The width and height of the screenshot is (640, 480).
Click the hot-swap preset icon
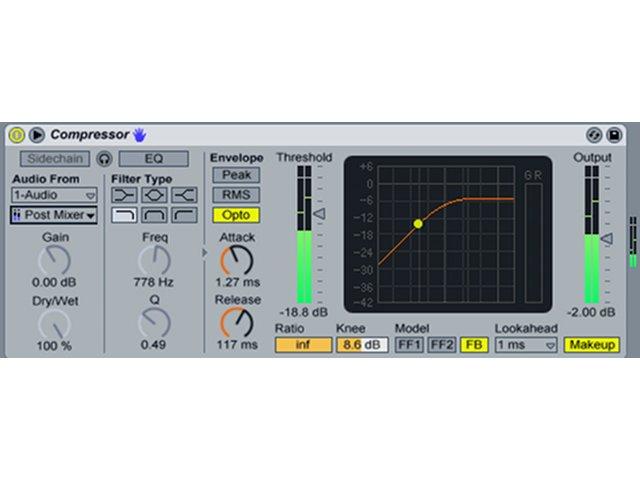(x=594, y=135)
